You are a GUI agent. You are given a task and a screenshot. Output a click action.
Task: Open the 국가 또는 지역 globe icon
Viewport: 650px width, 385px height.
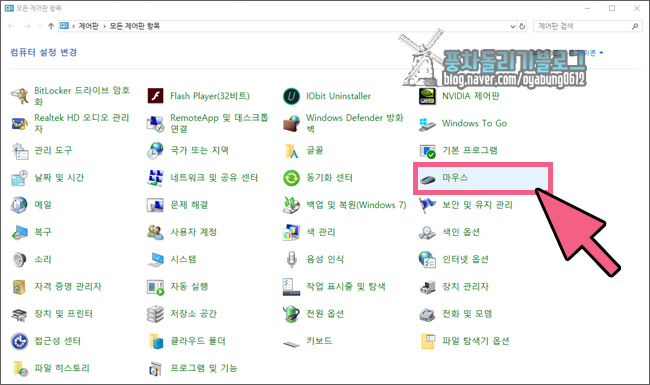coord(155,151)
